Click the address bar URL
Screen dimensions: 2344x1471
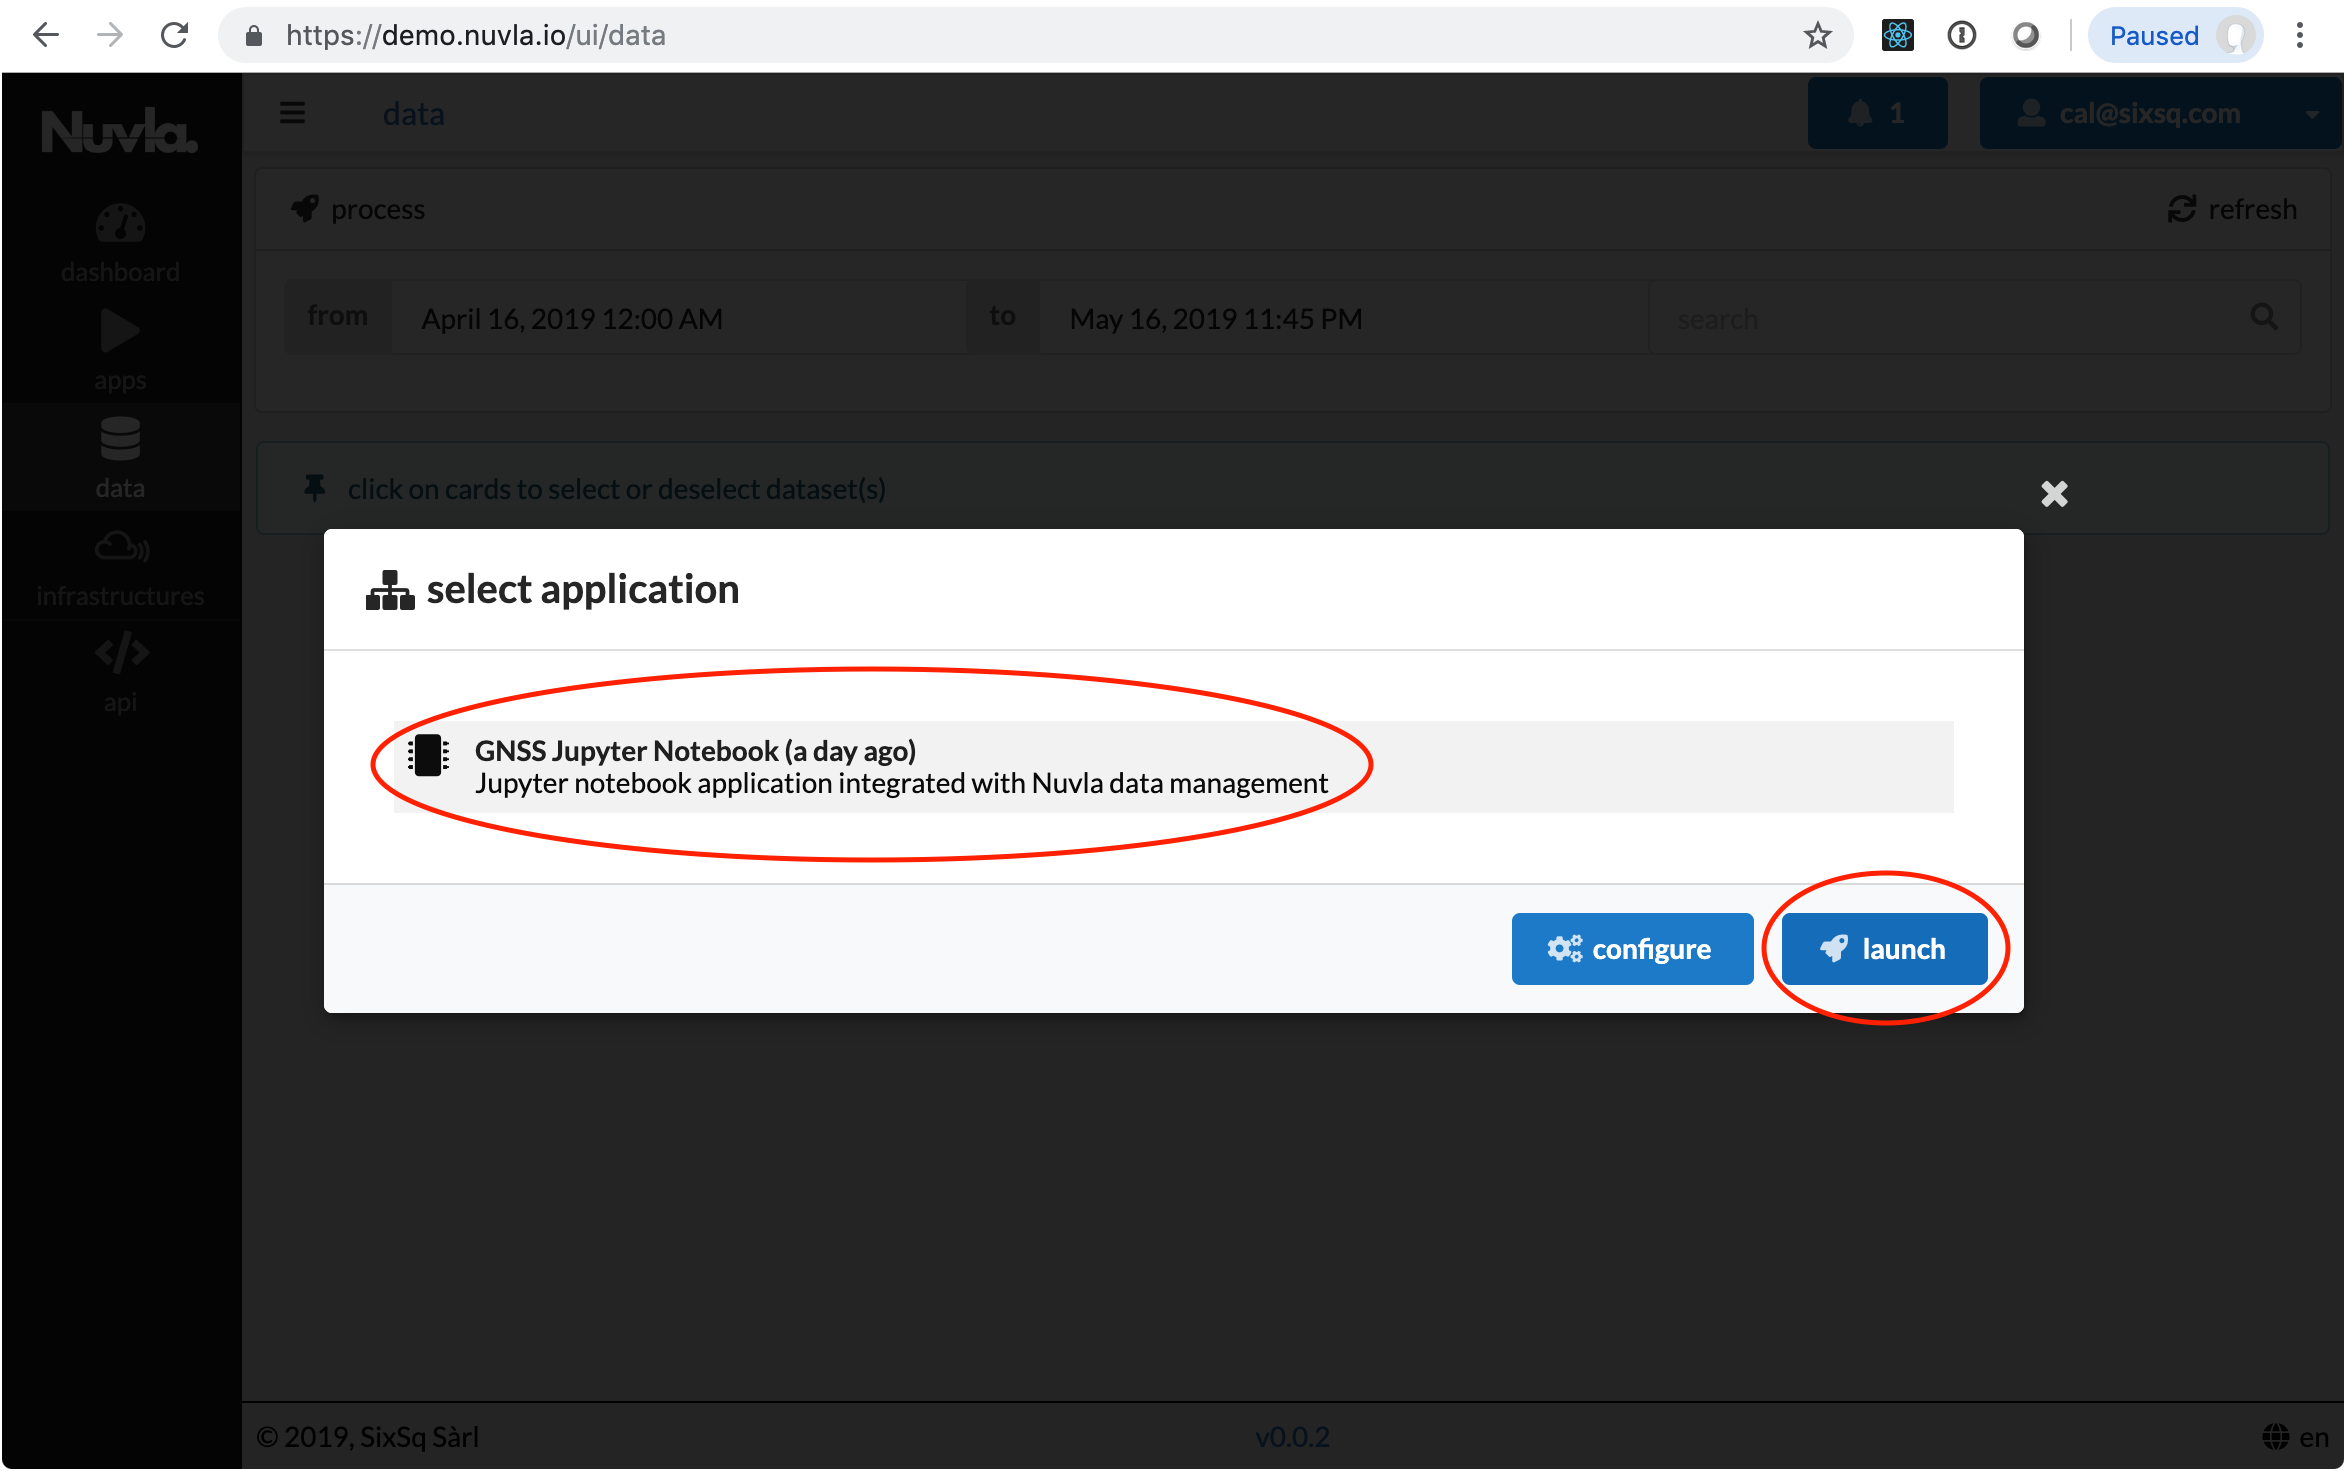[476, 36]
